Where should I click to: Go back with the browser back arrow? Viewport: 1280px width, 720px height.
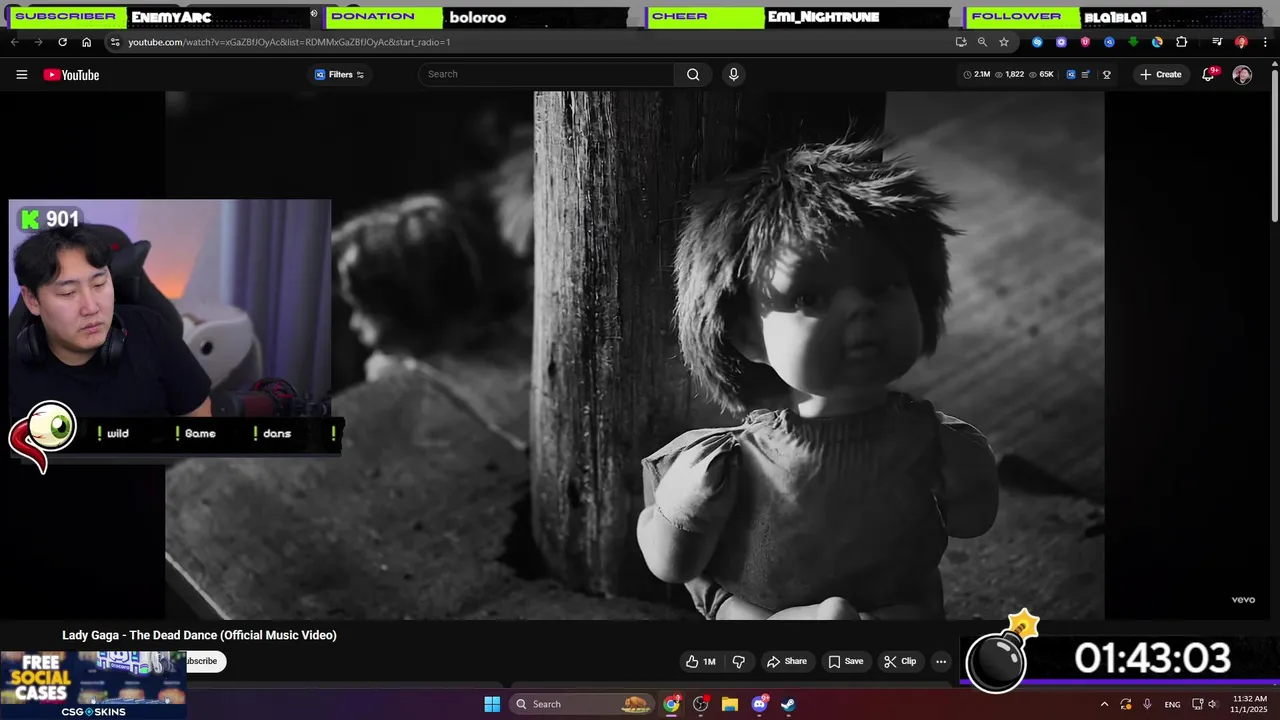click(14, 42)
